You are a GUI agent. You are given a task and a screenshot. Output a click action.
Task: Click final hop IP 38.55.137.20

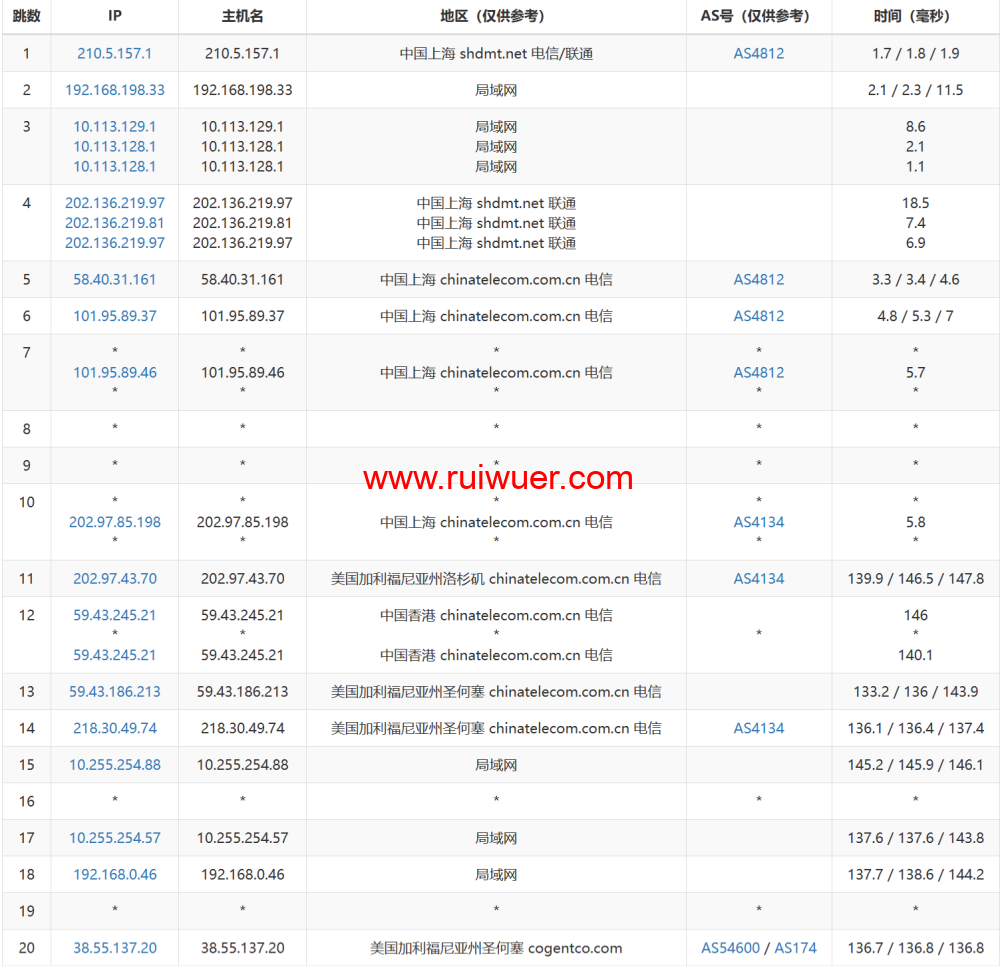pos(114,948)
